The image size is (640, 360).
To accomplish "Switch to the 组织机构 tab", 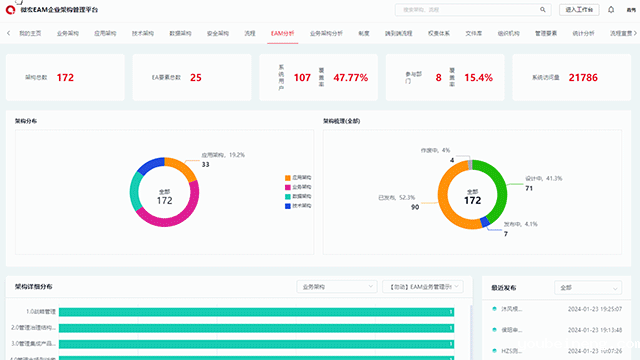I will click(509, 33).
